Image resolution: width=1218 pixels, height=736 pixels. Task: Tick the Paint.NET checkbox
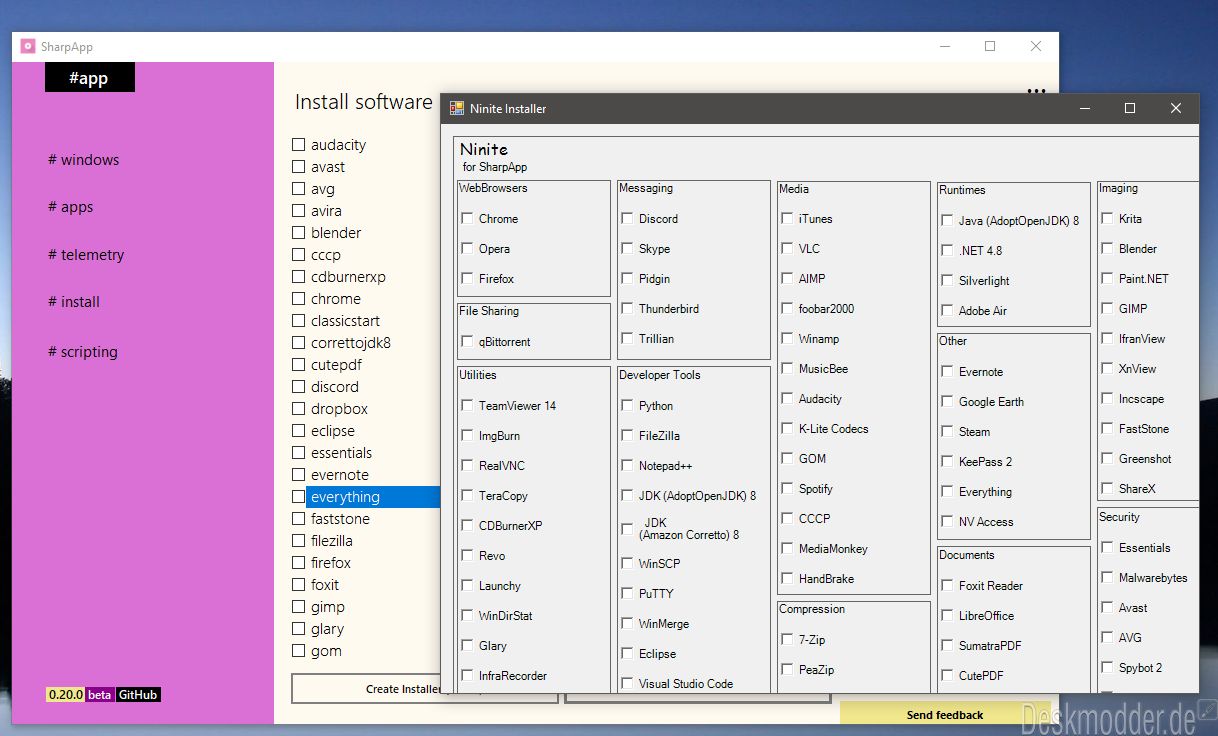pos(1107,279)
